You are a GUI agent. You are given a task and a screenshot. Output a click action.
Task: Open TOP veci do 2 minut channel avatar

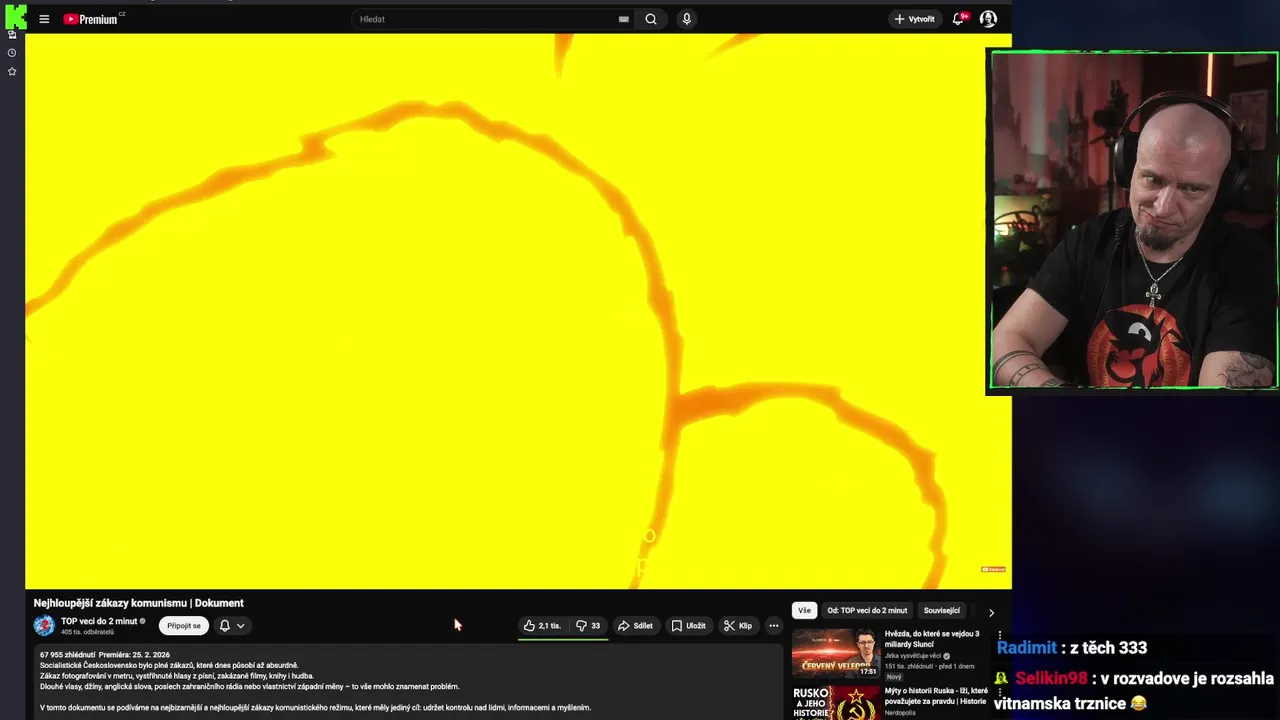[44, 626]
